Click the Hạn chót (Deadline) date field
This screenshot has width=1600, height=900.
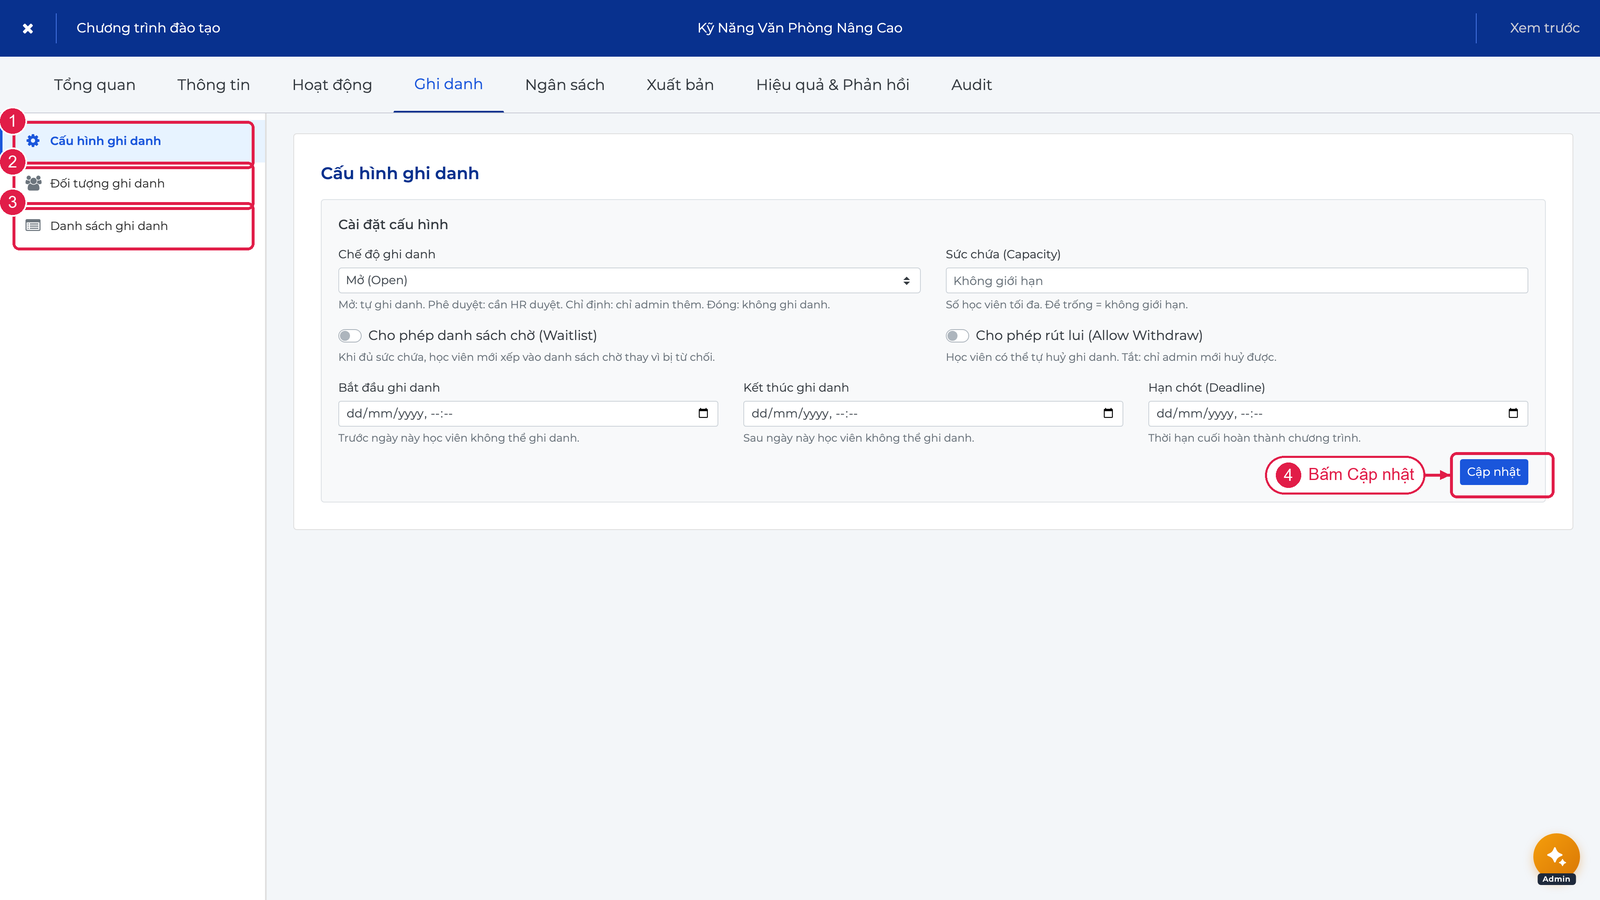coord(1338,413)
